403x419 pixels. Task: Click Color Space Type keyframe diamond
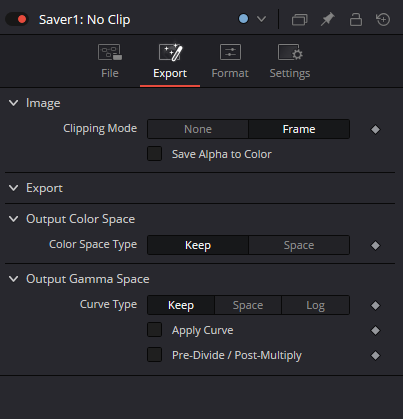click(375, 246)
